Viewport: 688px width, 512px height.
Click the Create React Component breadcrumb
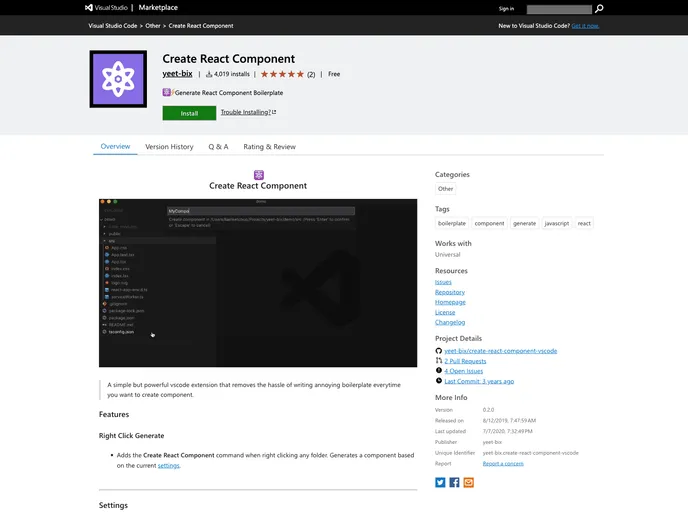pos(201,26)
